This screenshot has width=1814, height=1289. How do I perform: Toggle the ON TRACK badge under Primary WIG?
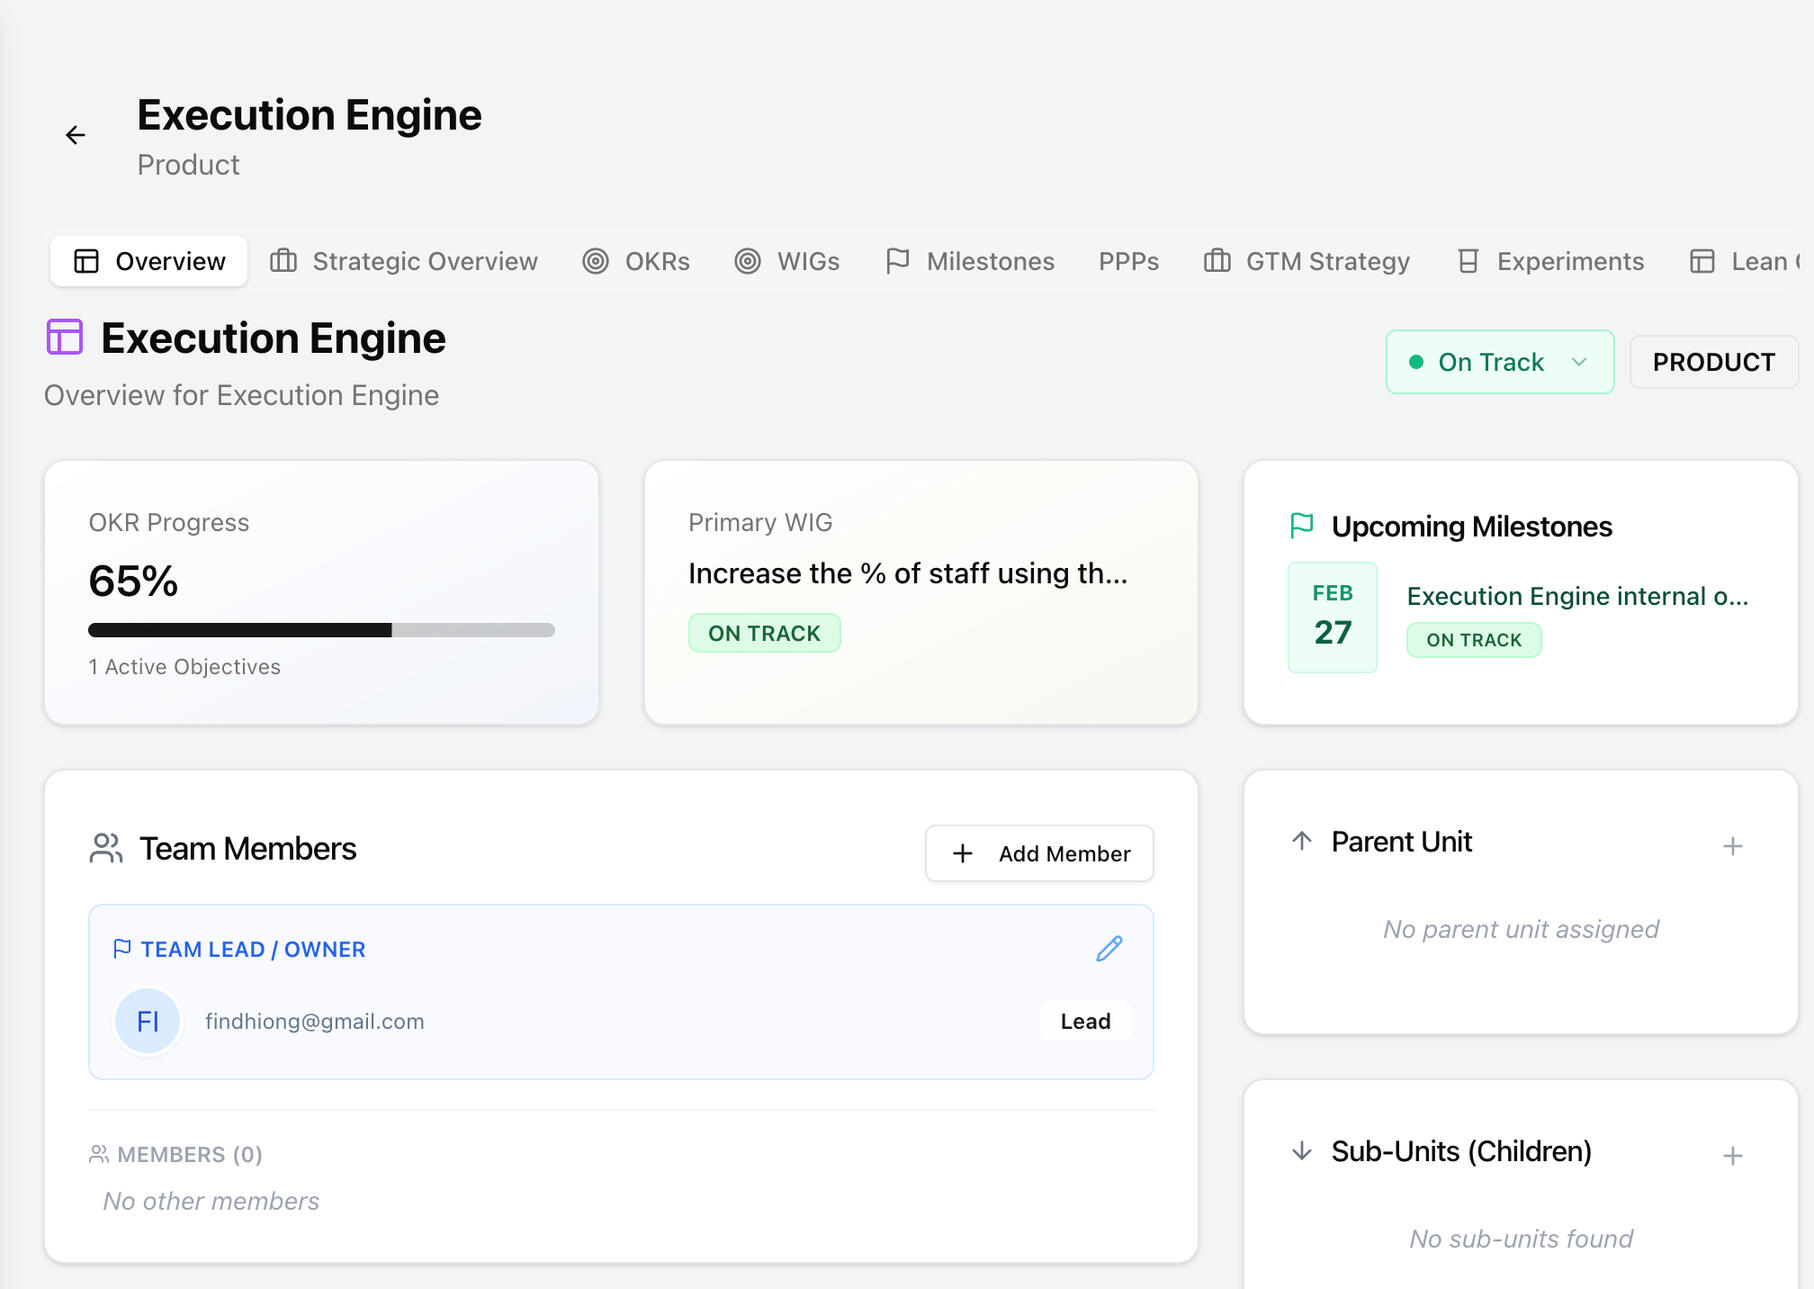[764, 632]
